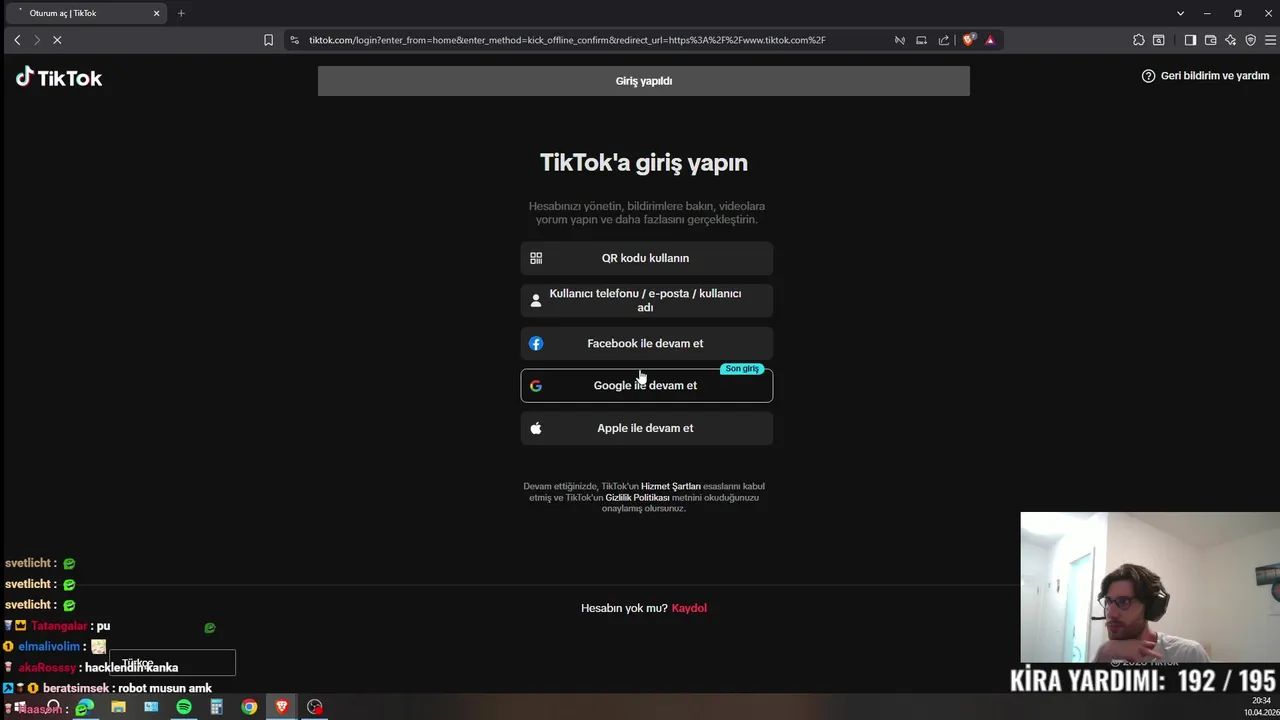Click the Oturum aç | TikTok tab
Screen dimensions: 1280x720
(85, 13)
